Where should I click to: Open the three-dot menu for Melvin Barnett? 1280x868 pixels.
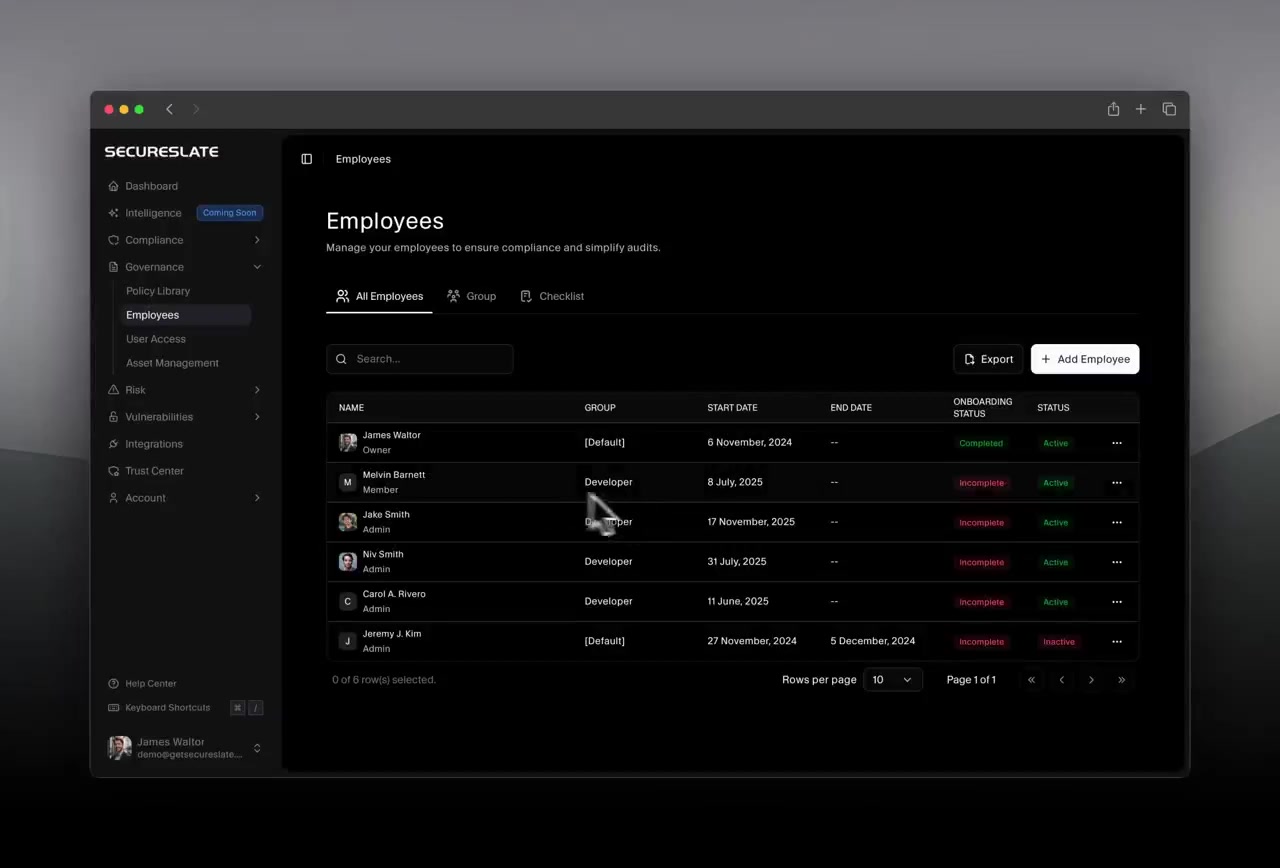pyautogui.click(x=1117, y=483)
